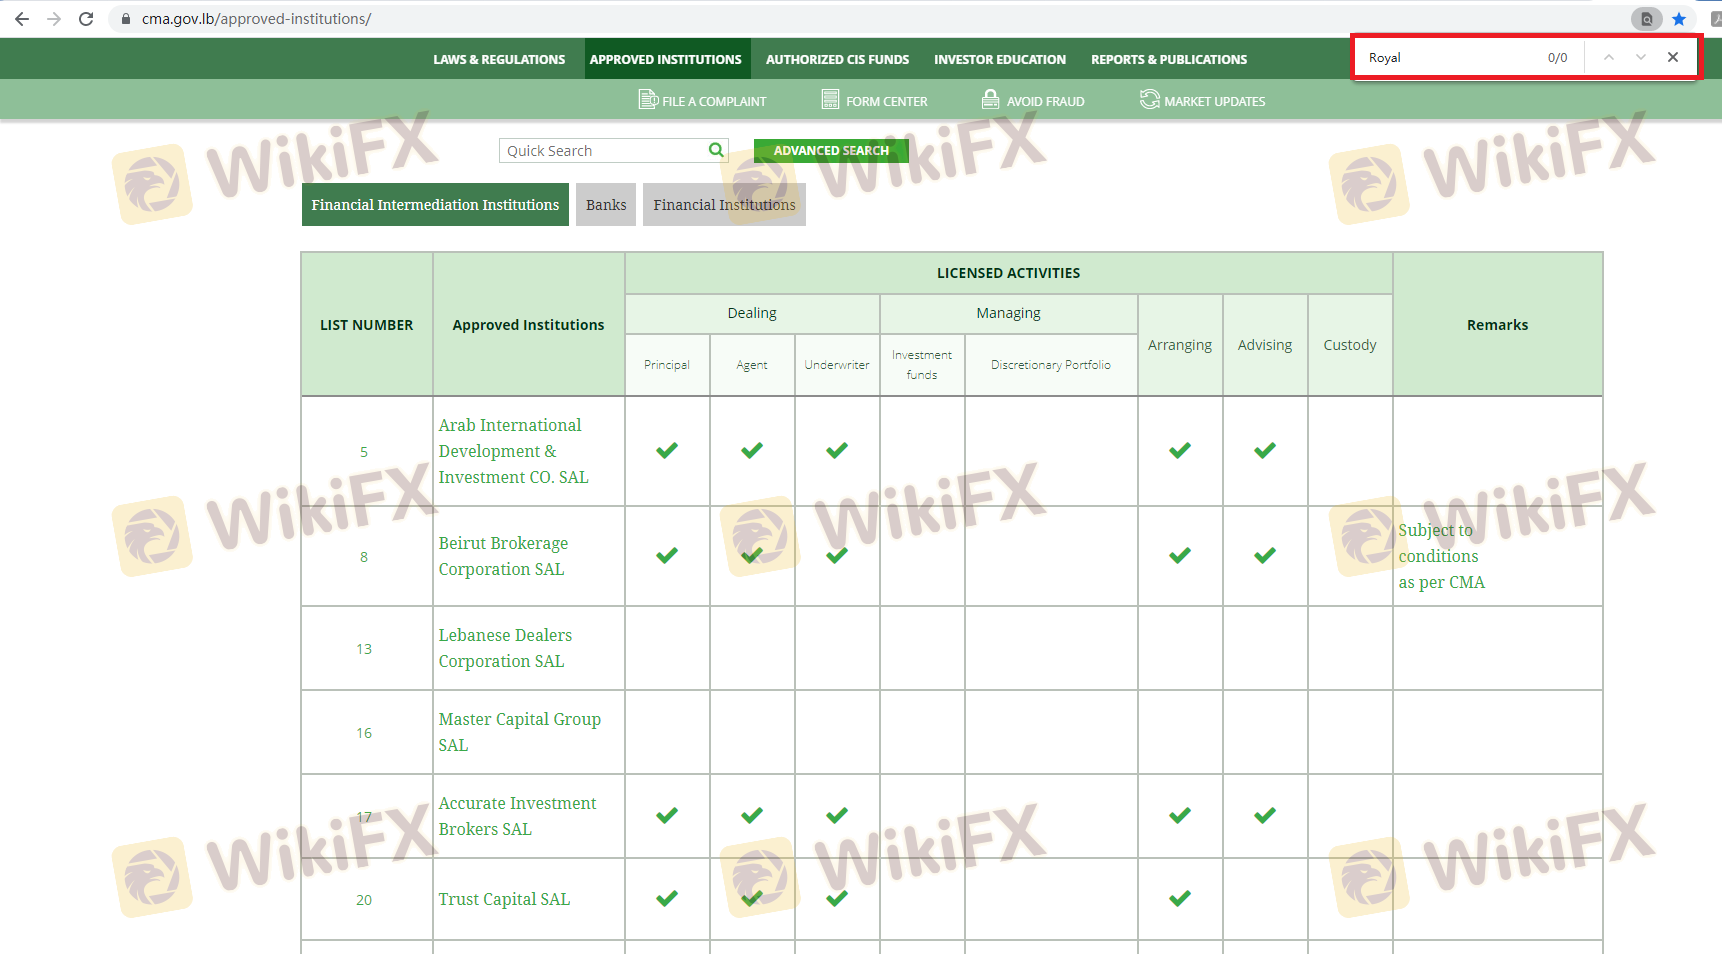Go to next find result arrow
Image resolution: width=1722 pixels, height=954 pixels.
pyautogui.click(x=1641, y=57)
